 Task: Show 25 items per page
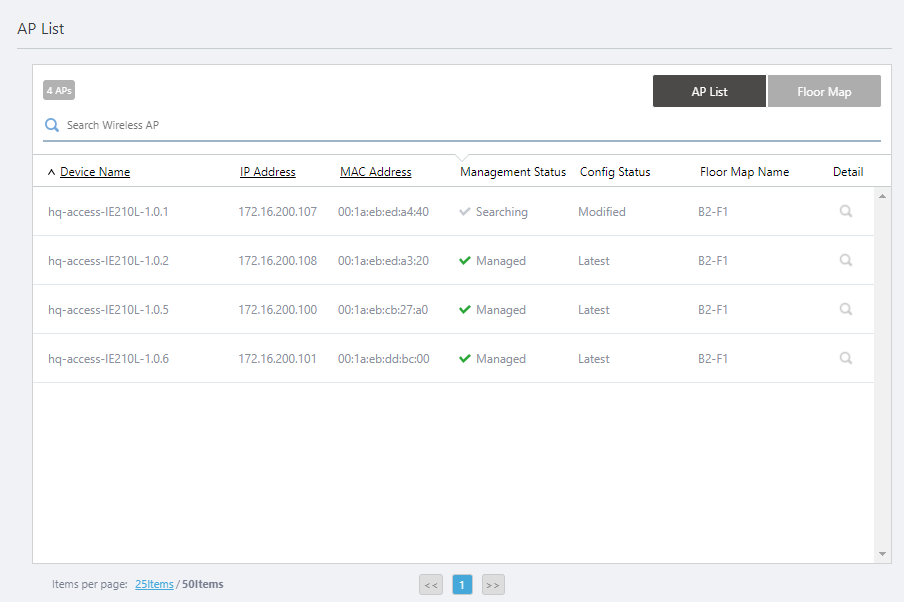(154, 584)
